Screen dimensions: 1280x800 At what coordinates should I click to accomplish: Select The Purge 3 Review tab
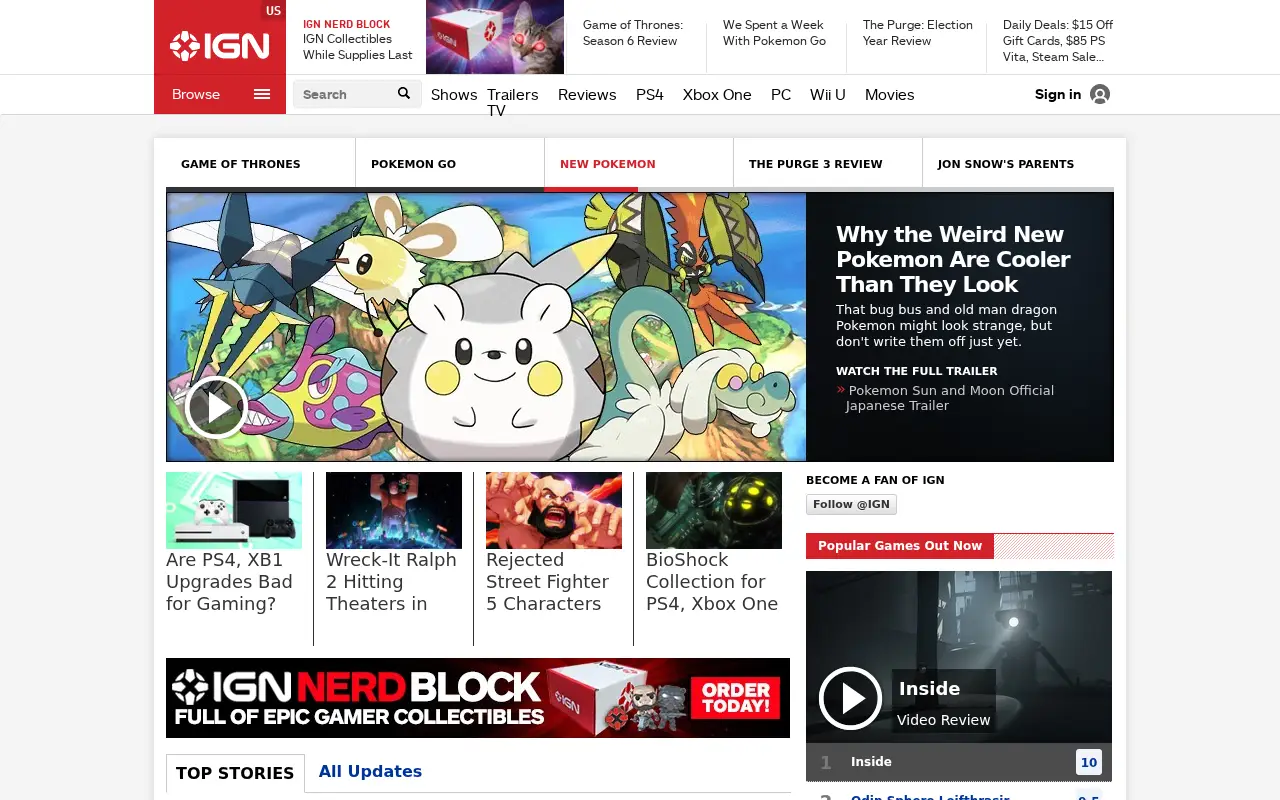(828, 164)
